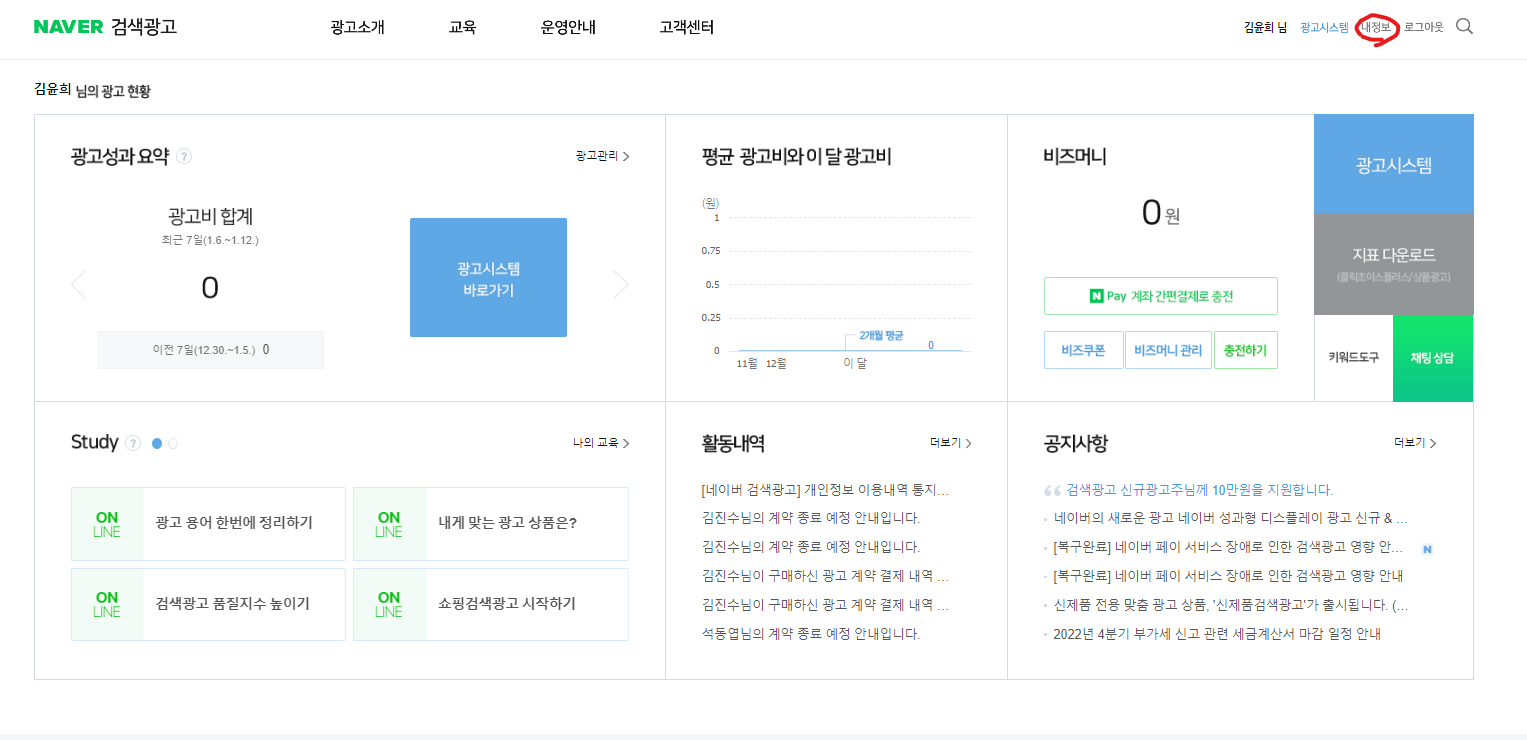Open the 비즈머니 관리 button
Viewport: 1527px width, 740px height.
click(1168, 351)
